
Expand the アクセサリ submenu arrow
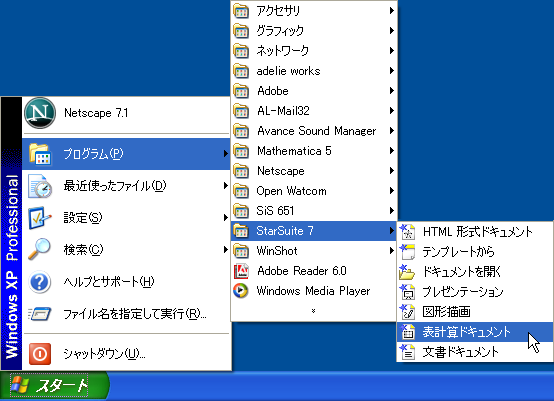391,11
